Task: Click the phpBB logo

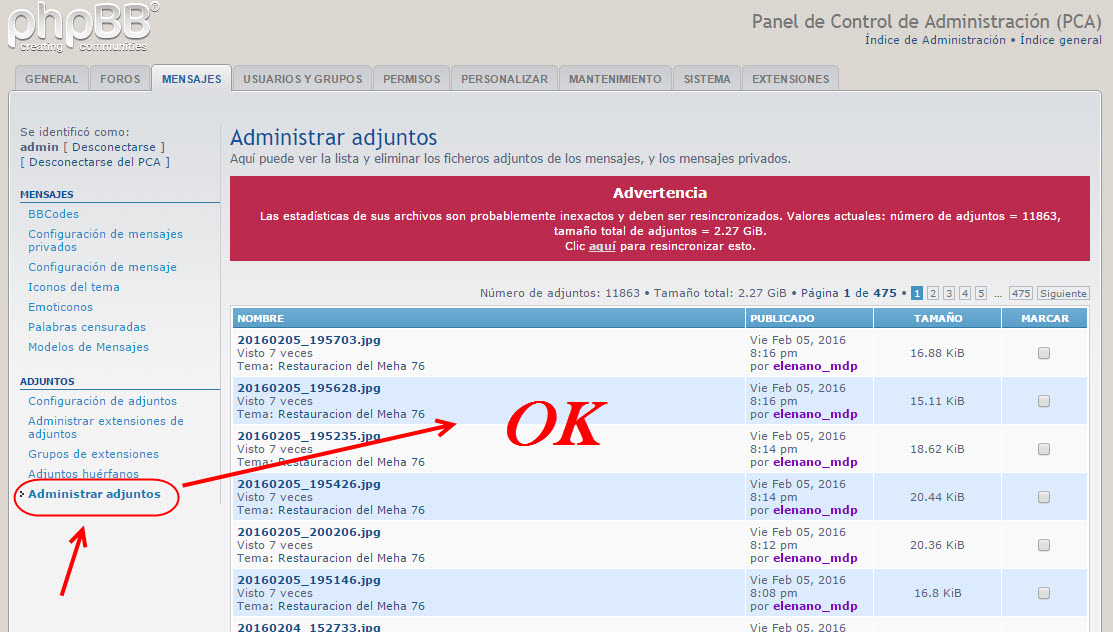Action: coord(82,27)
